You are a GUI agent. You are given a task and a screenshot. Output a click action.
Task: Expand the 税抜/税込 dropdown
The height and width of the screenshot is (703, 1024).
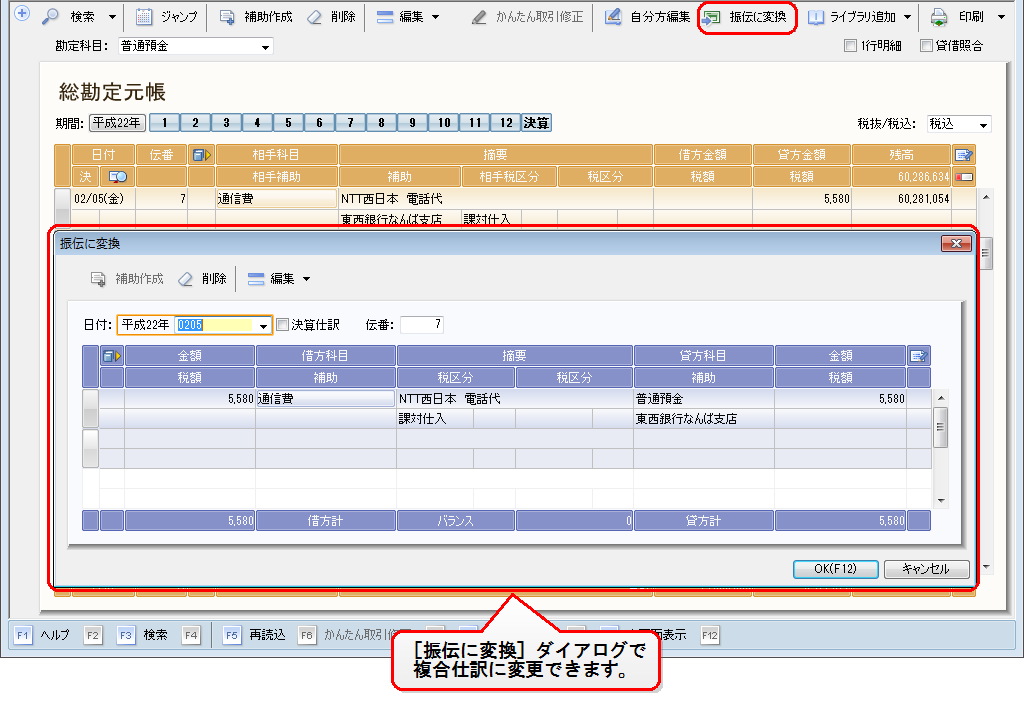point(983,125)
